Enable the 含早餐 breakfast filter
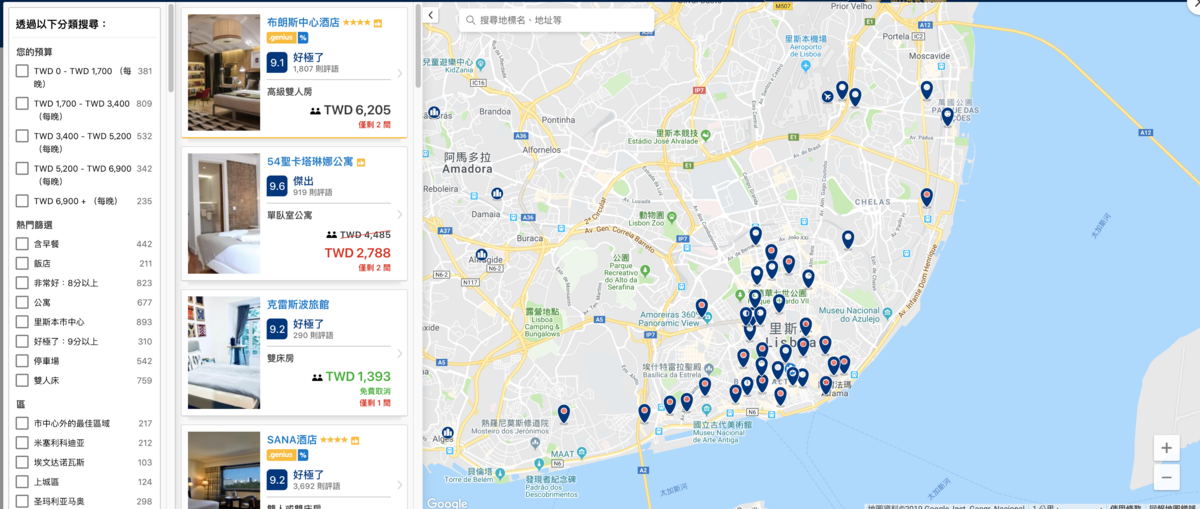 coord(22,244)
